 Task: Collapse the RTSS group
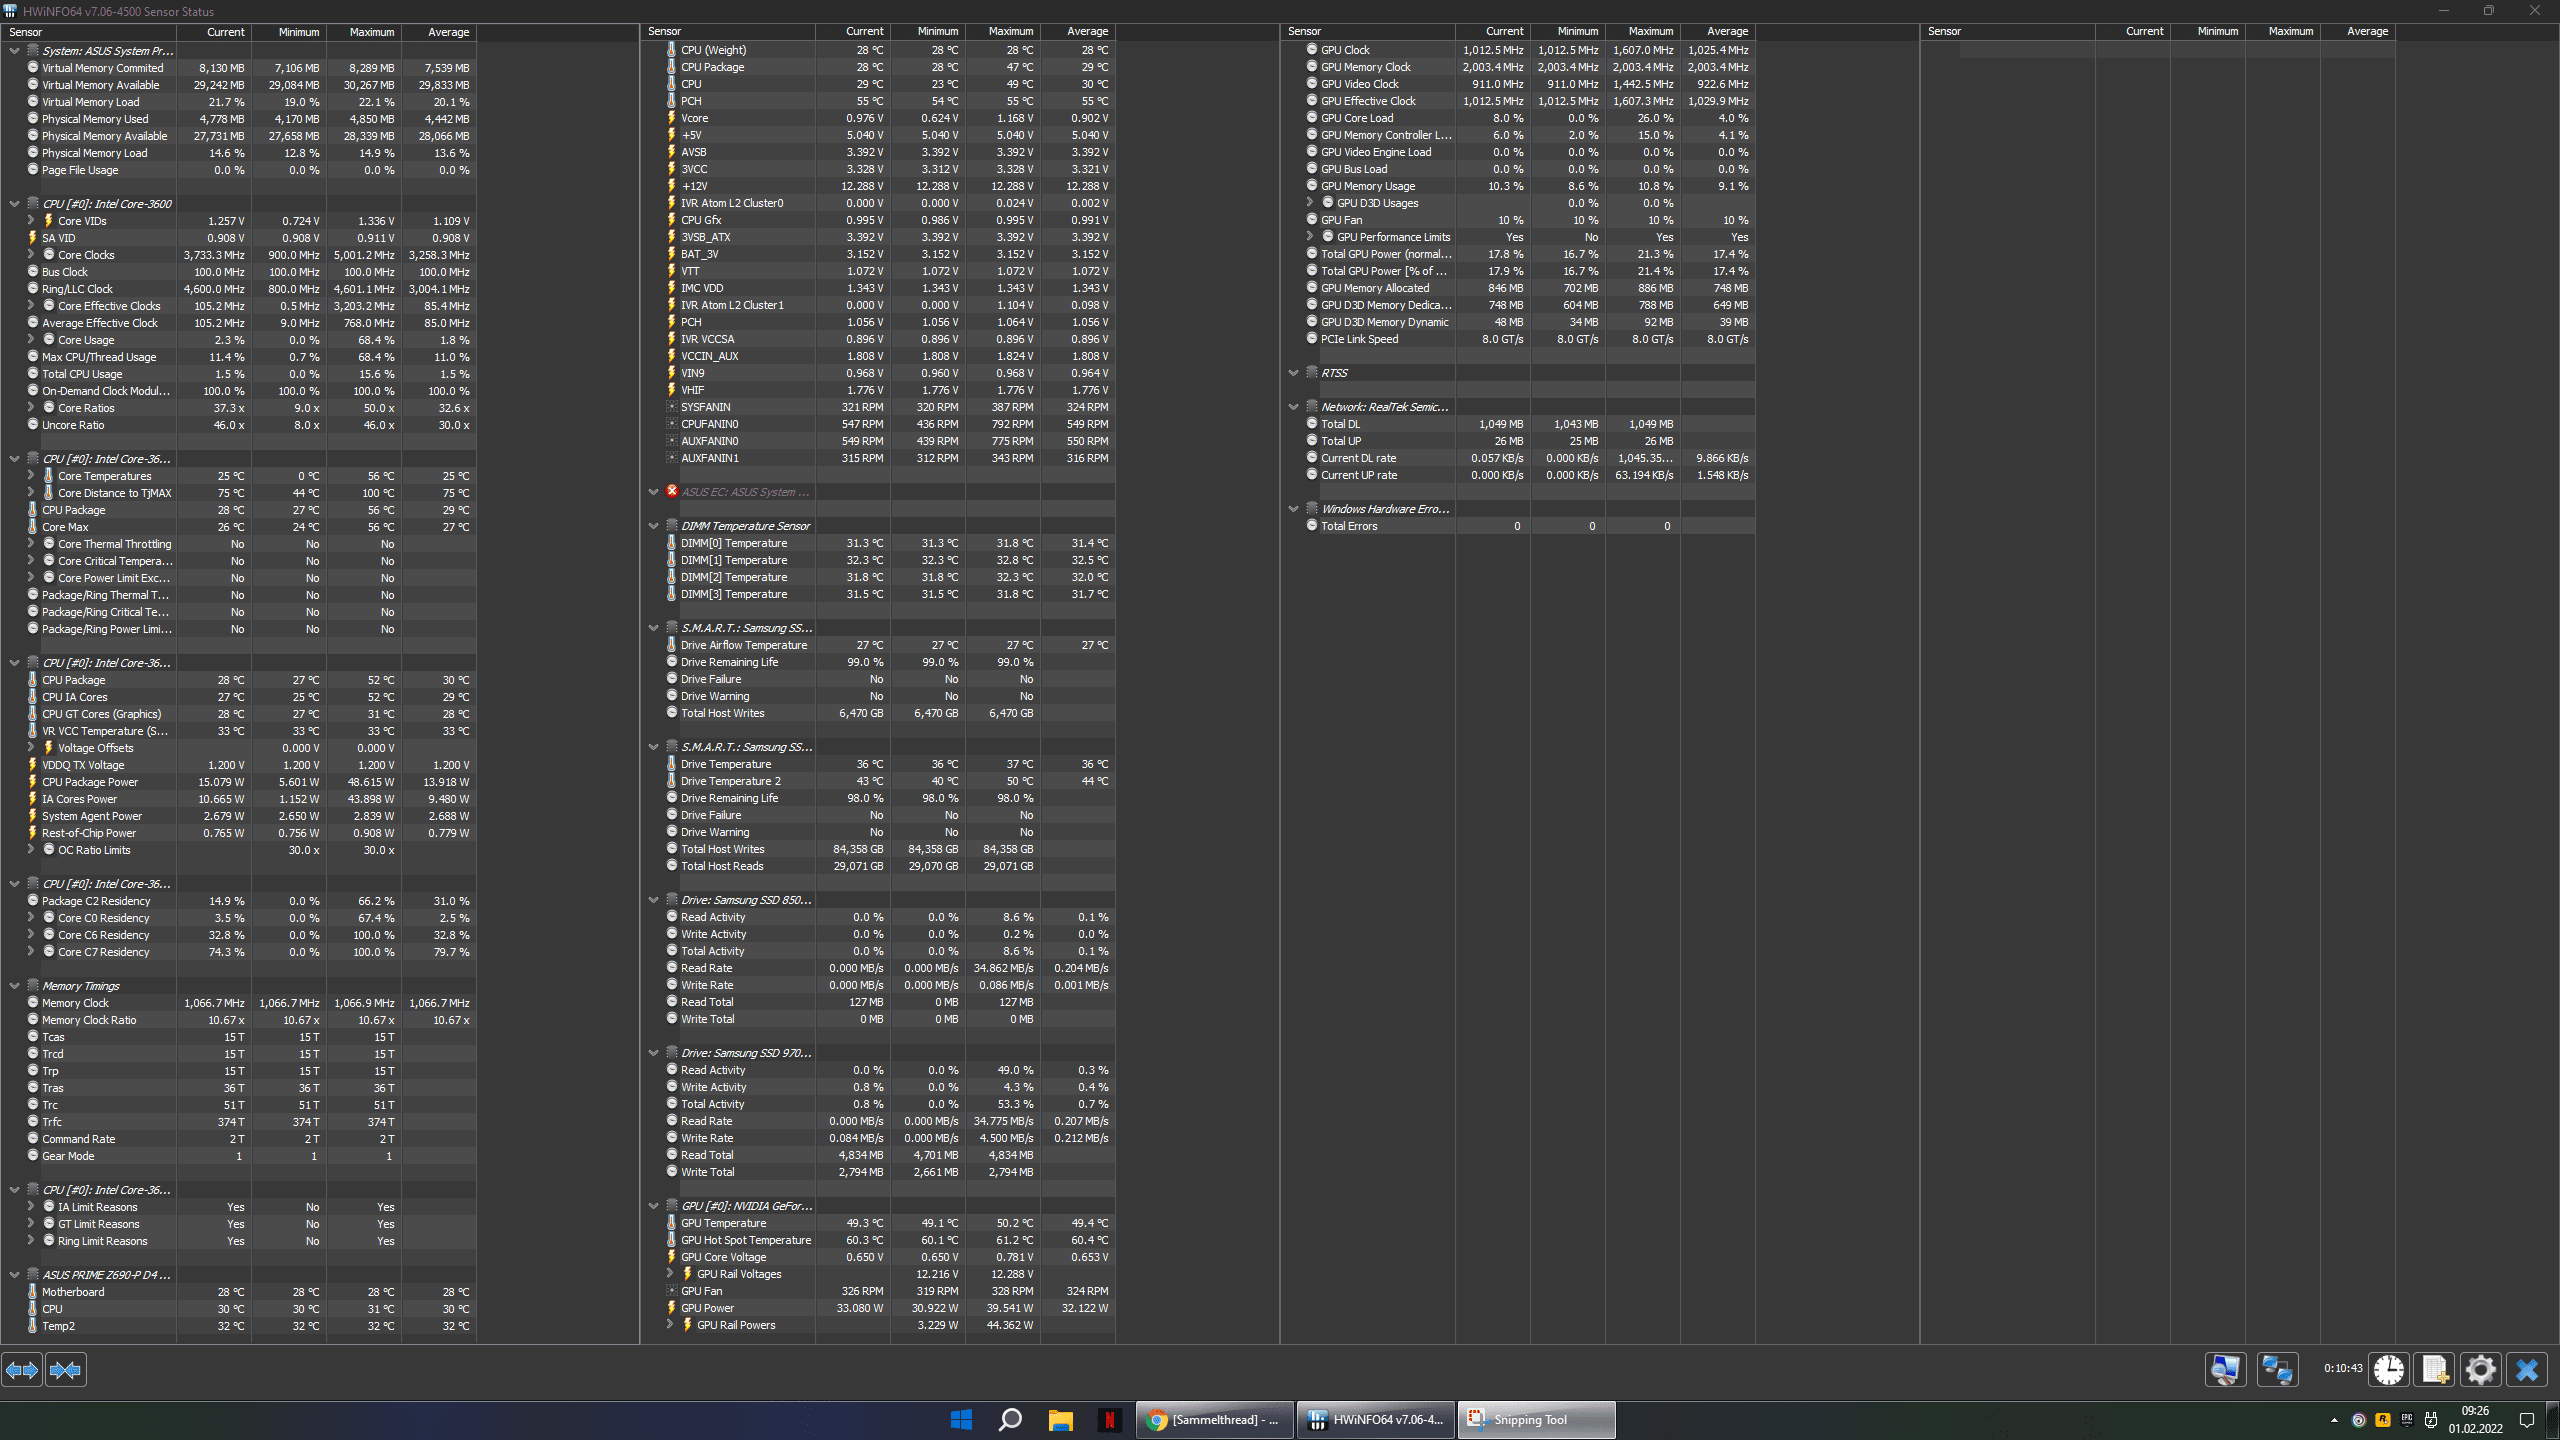pos(1294,373)
